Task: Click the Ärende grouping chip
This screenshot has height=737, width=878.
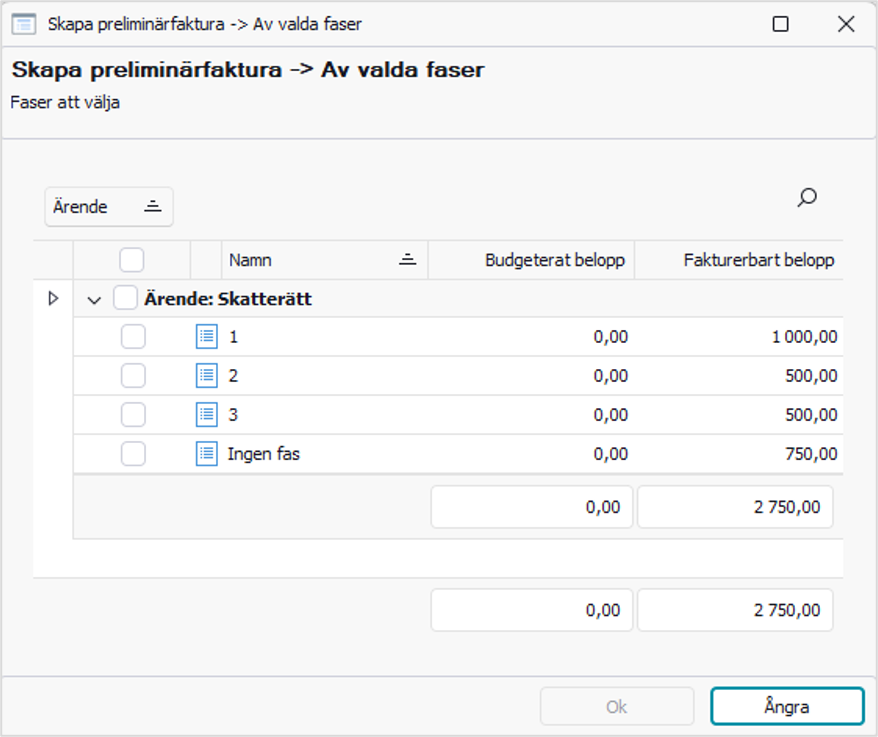Action: click(x=109, y=207)
